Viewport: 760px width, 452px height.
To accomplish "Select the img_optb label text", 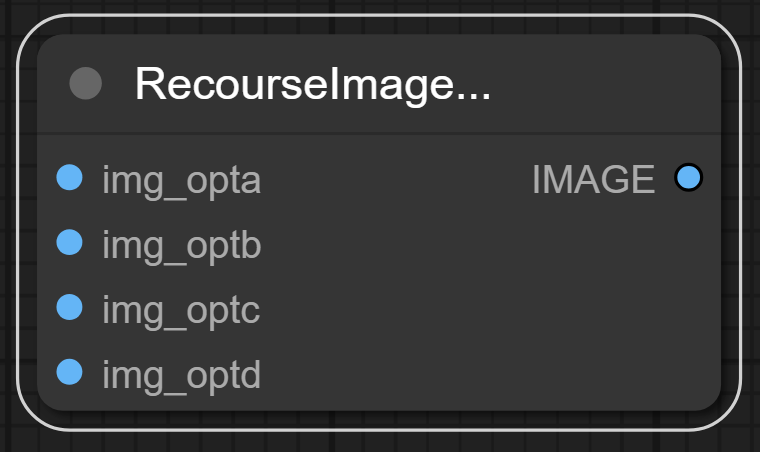I will point(181,245).
